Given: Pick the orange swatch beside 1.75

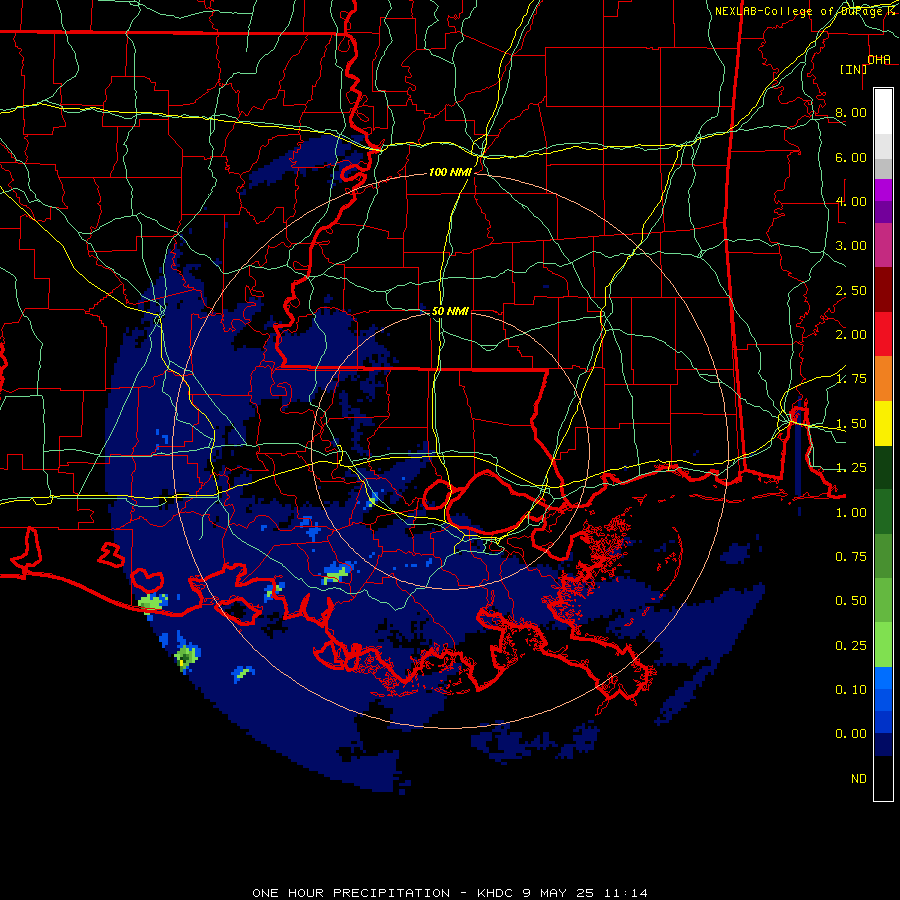Looking at the screenshot, I should (883, 379).
